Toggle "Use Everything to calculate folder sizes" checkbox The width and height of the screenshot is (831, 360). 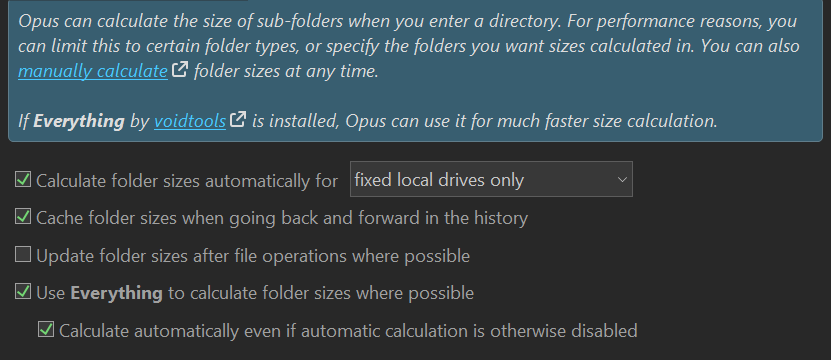pyautogui.click(x=23, y=292)
